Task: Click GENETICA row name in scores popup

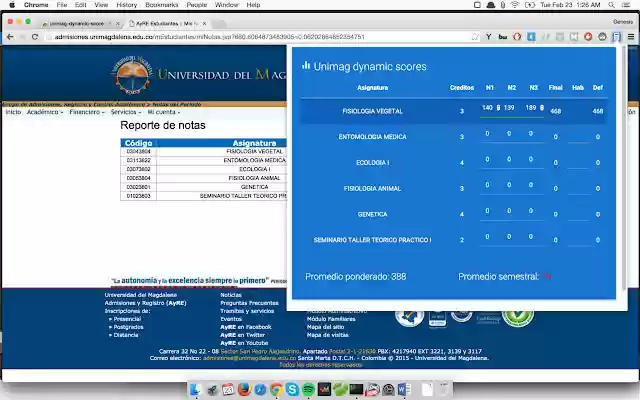Action: point(372,214)
